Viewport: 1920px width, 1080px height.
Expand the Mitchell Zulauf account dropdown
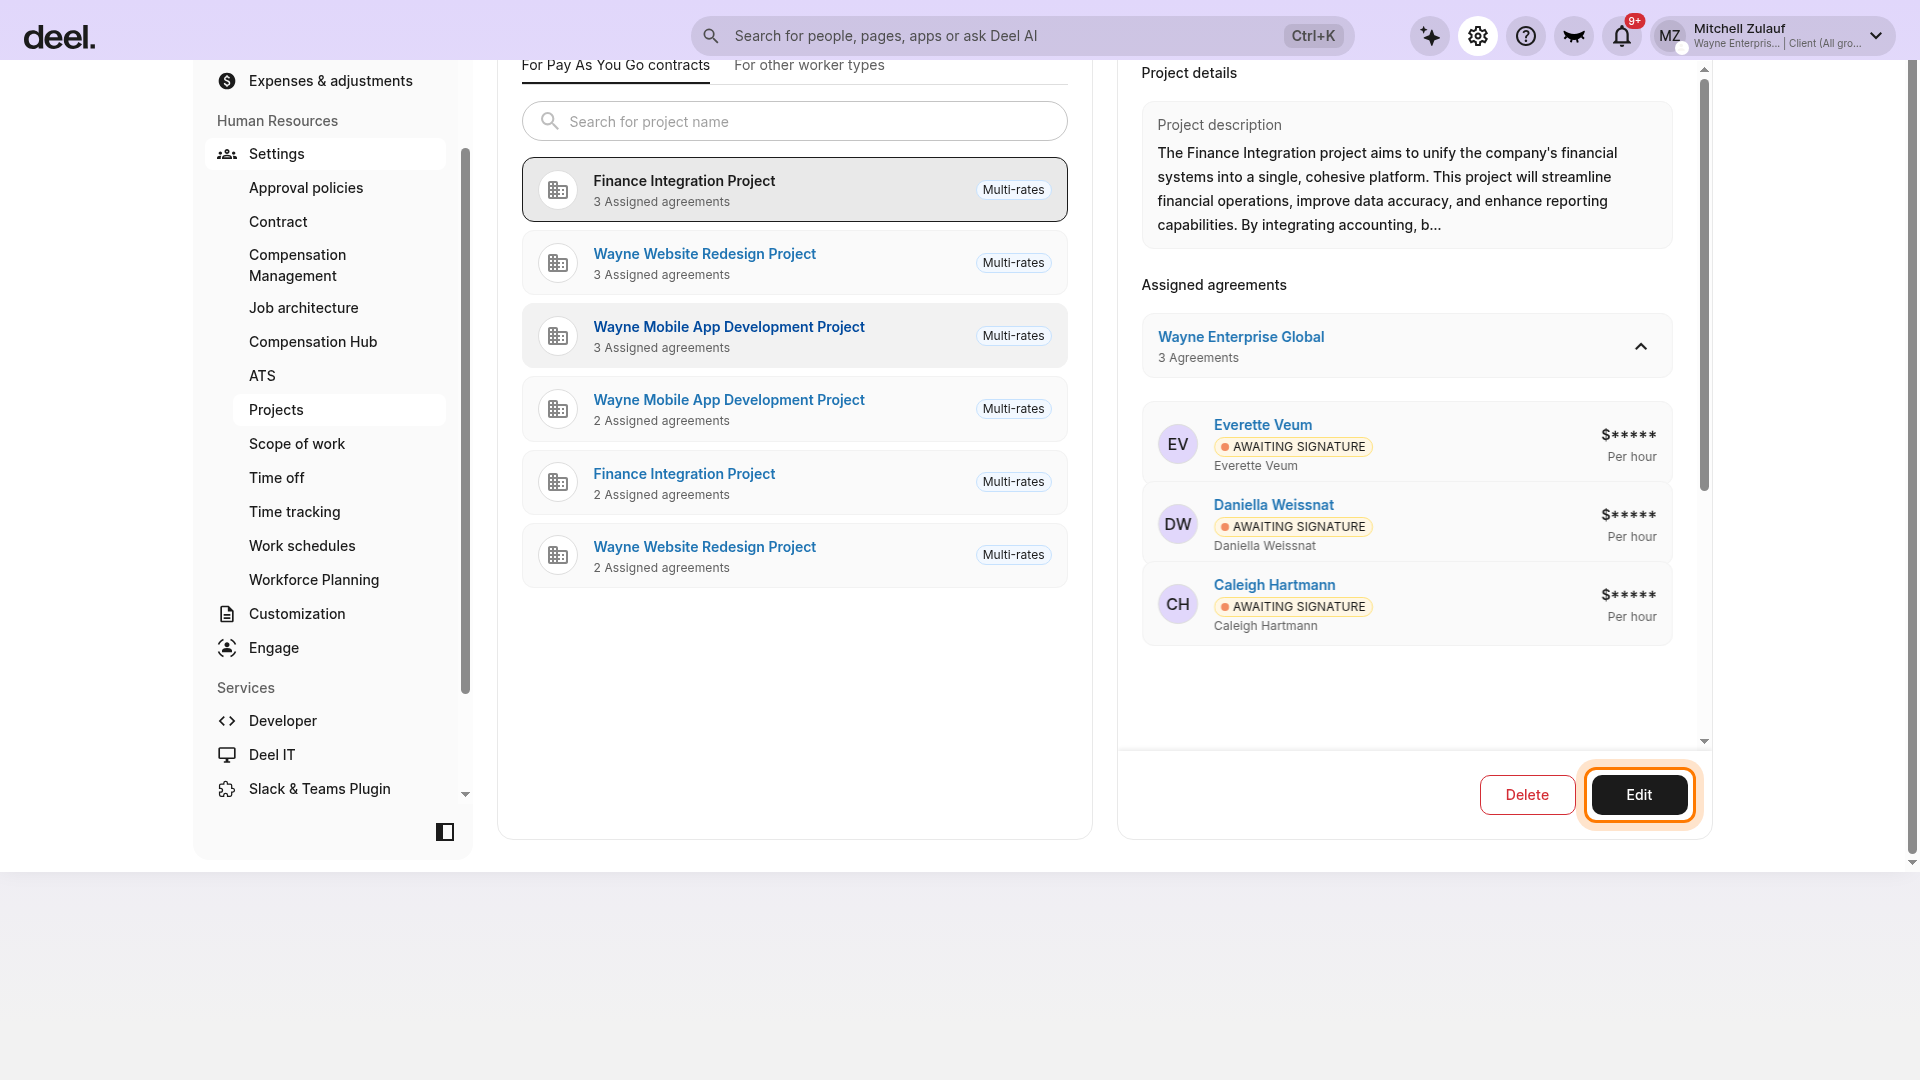click(1876, 36)
